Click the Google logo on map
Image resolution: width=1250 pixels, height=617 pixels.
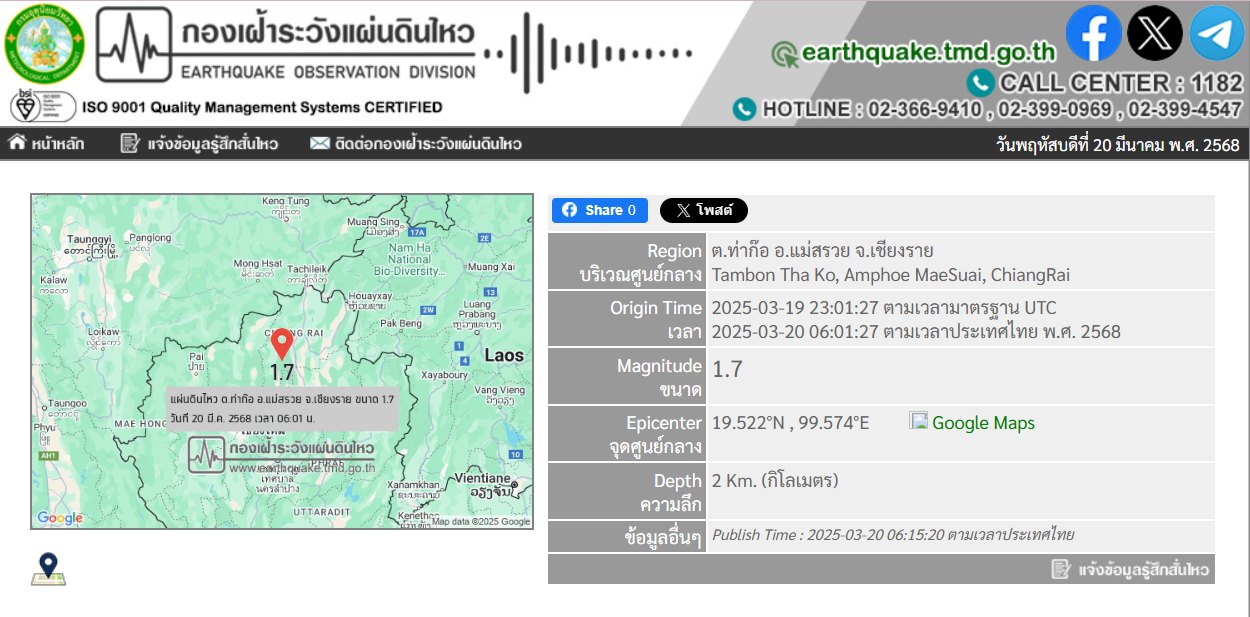59,518
